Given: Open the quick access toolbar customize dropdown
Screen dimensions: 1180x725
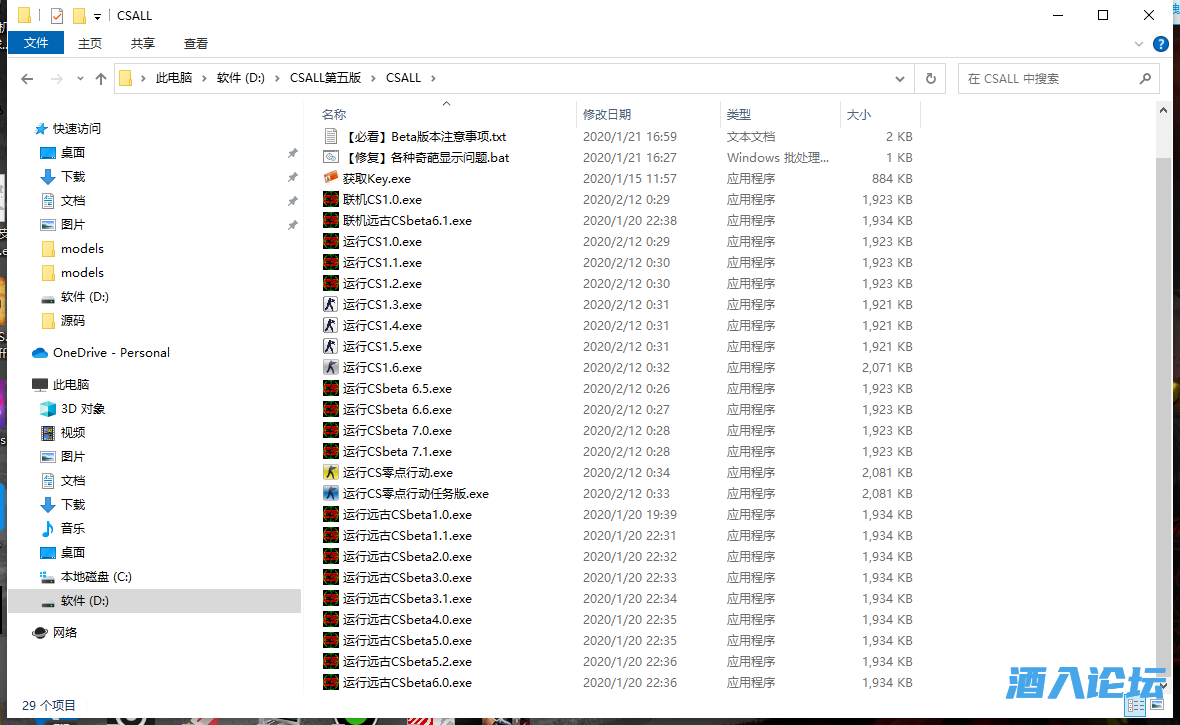Looking at the screenshot, I should [97, 16].
